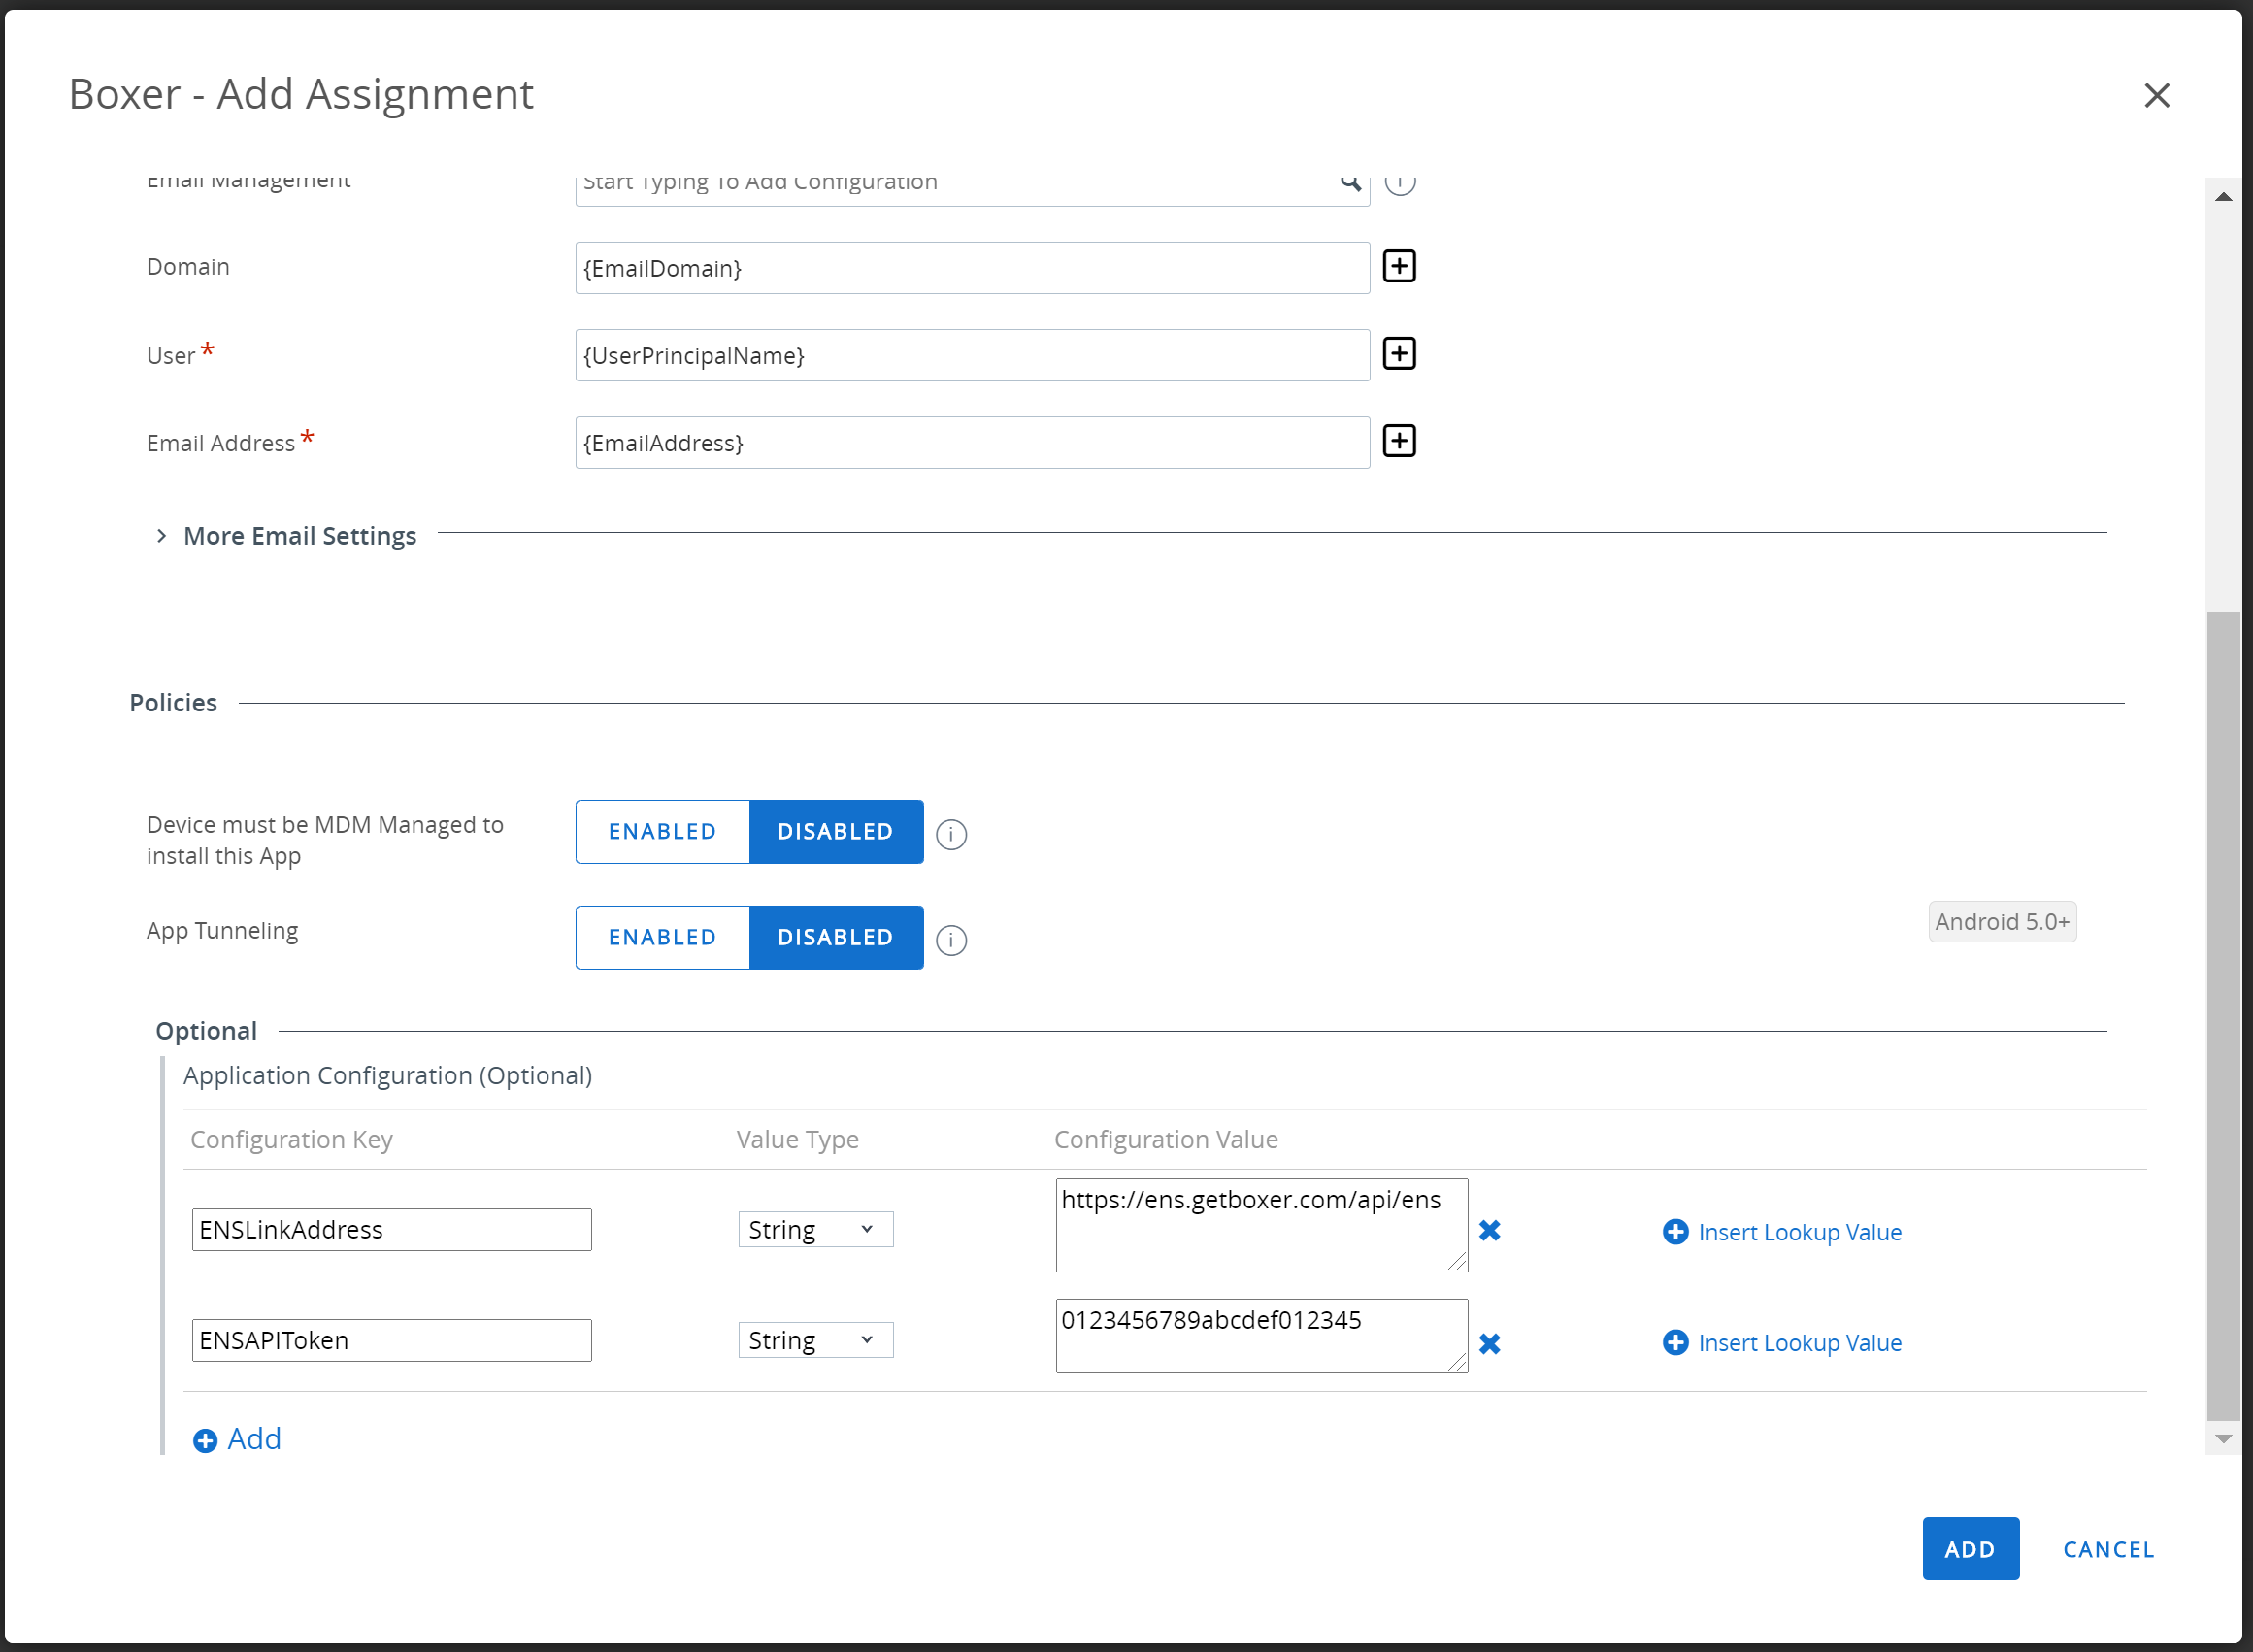The height and width of the screenshot is (1652, 2253).
Task: Show info for App Tunneling policy
Action: (x=951, y=940)
